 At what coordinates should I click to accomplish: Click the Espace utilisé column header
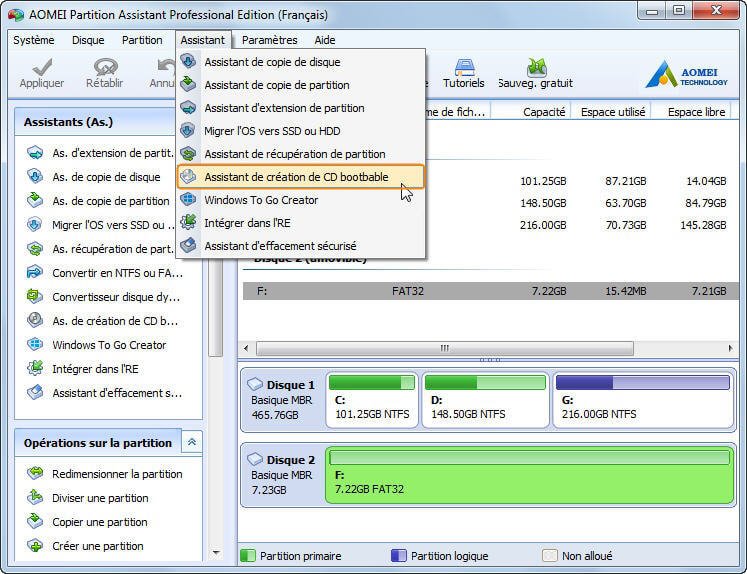click(611, 112)
